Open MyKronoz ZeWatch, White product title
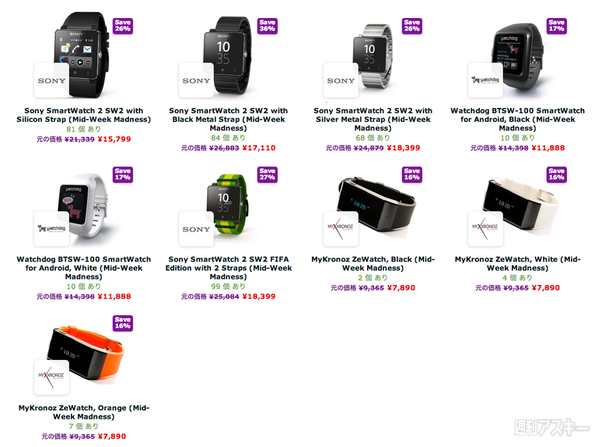This screenshot has width=600, height=447. [517, 263]
